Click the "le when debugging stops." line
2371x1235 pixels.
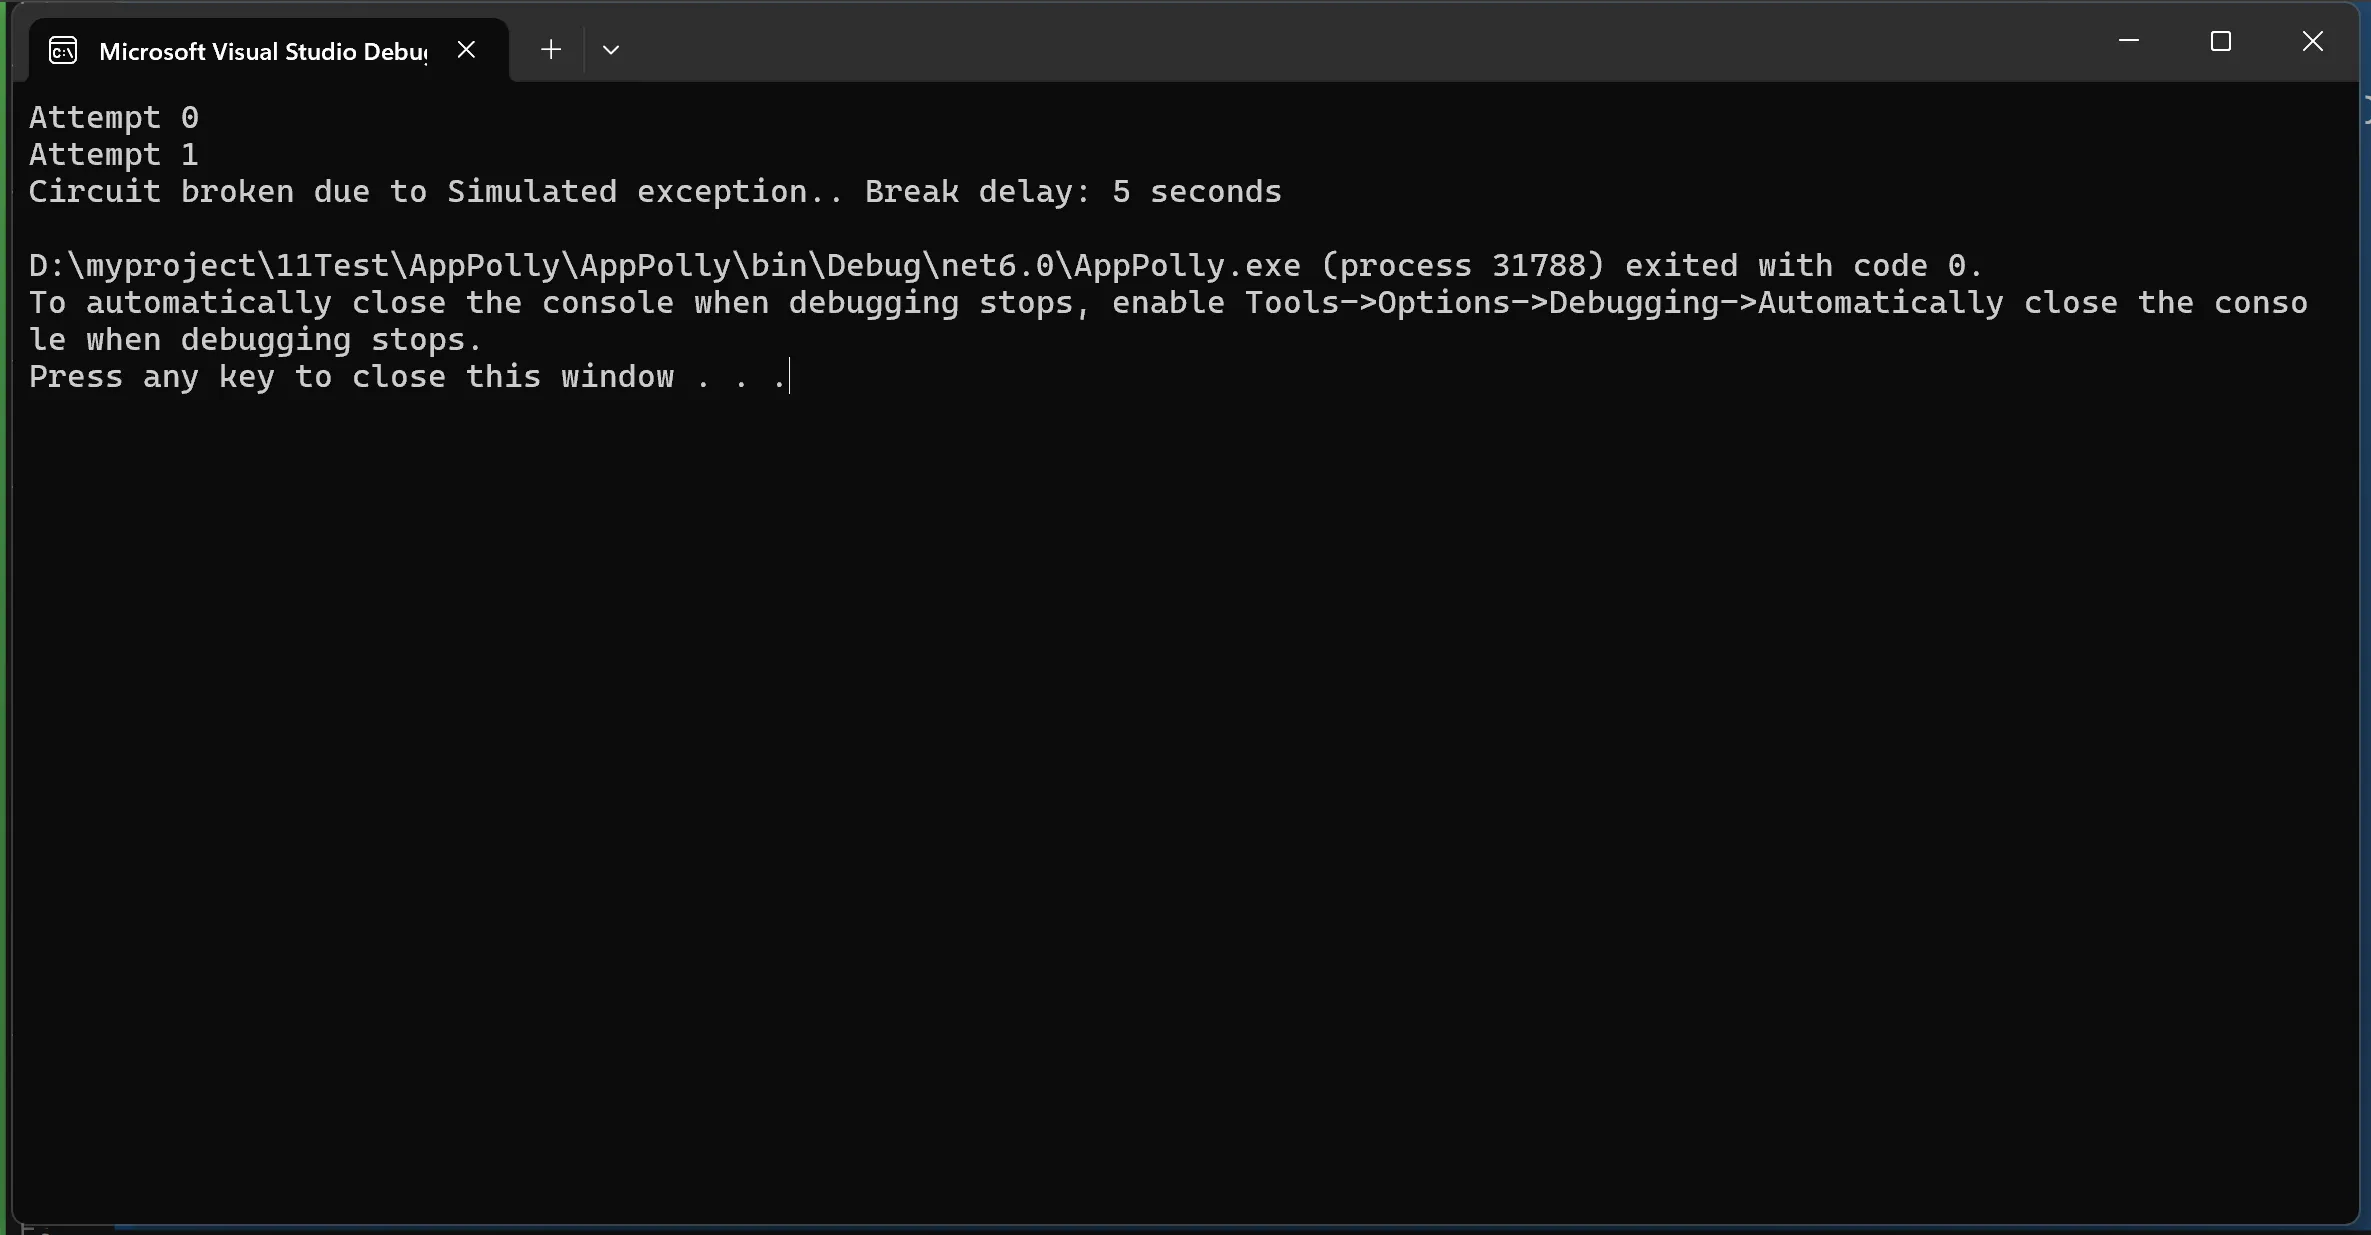click(x=255, y=340)
